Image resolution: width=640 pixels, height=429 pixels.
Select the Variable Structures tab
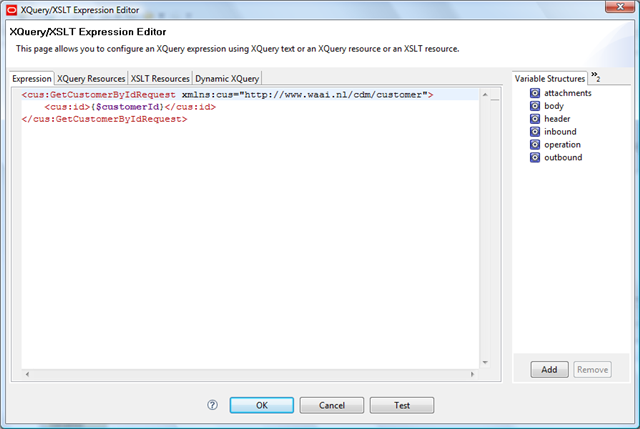(549, 78)
